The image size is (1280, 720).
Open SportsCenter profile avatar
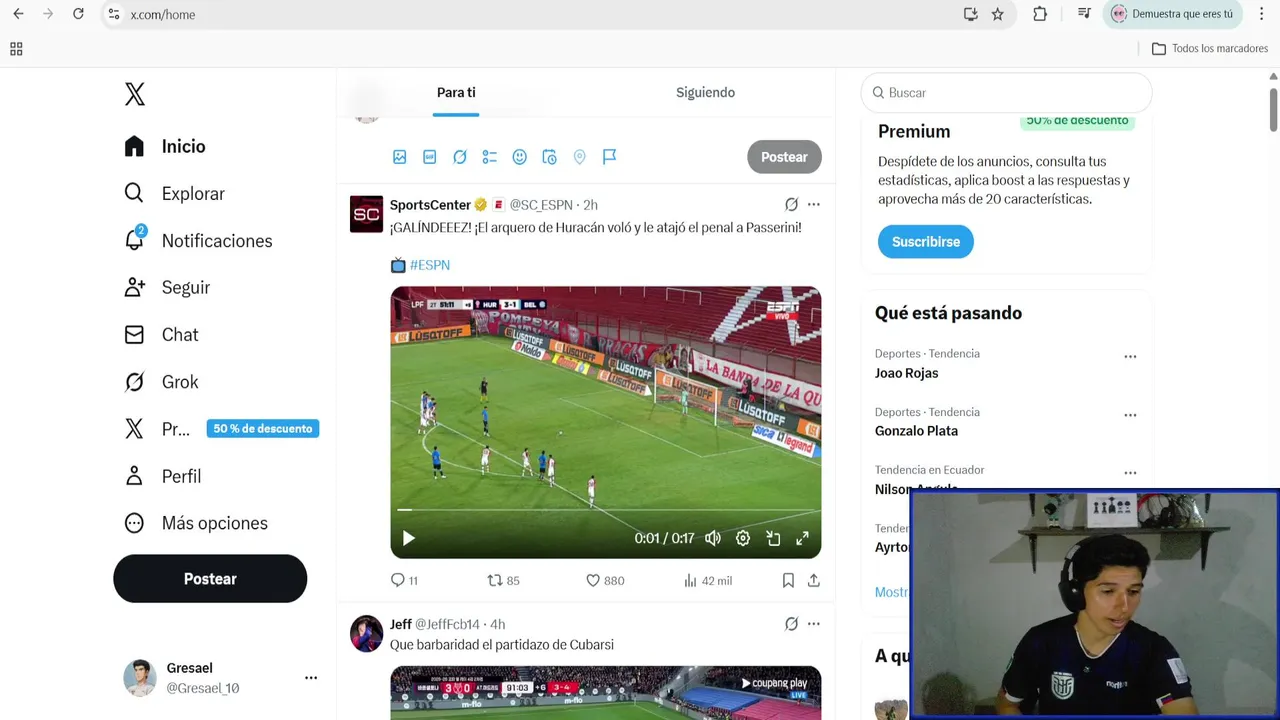pyautogui.click(x=367, y=214)
